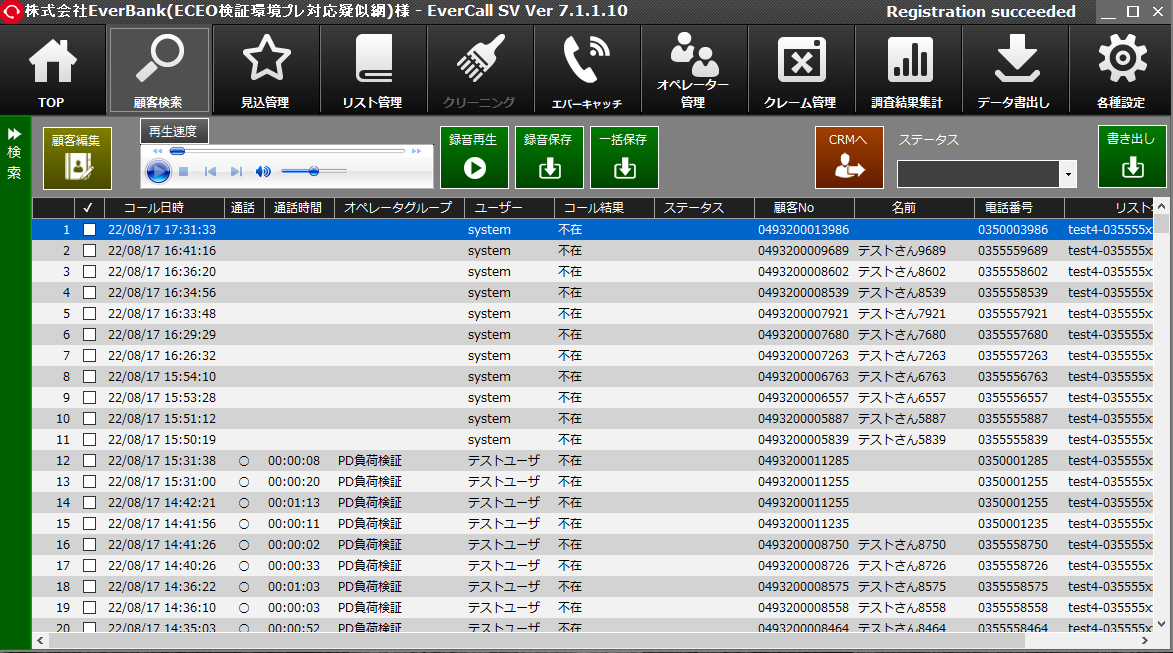Click the 再生速度 playback speed button
Screen dimensions: 1173x653
point(174,131)
